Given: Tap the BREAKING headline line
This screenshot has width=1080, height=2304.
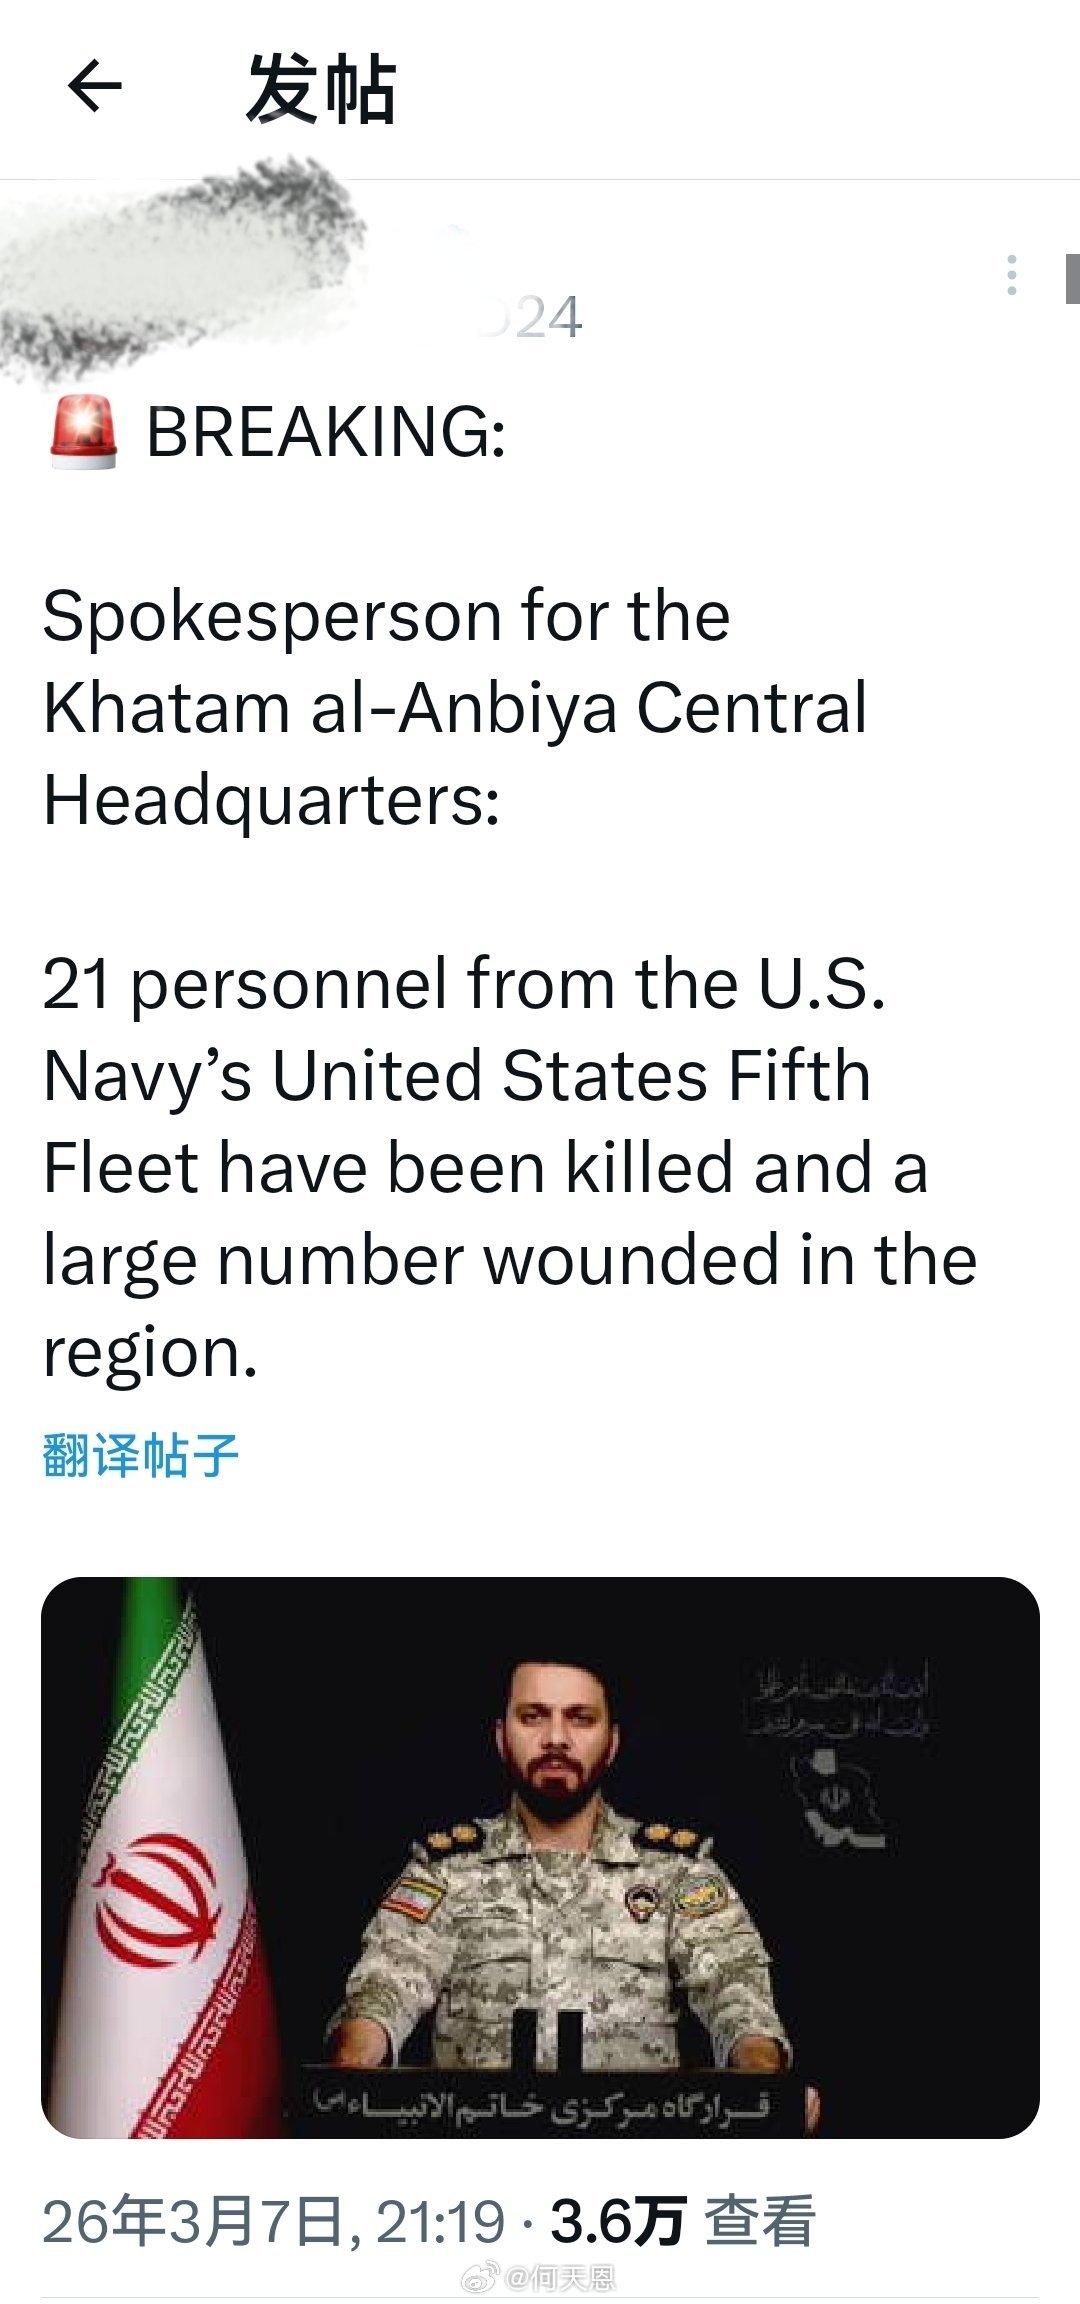Looking at the screenshot, I should 330,426.
